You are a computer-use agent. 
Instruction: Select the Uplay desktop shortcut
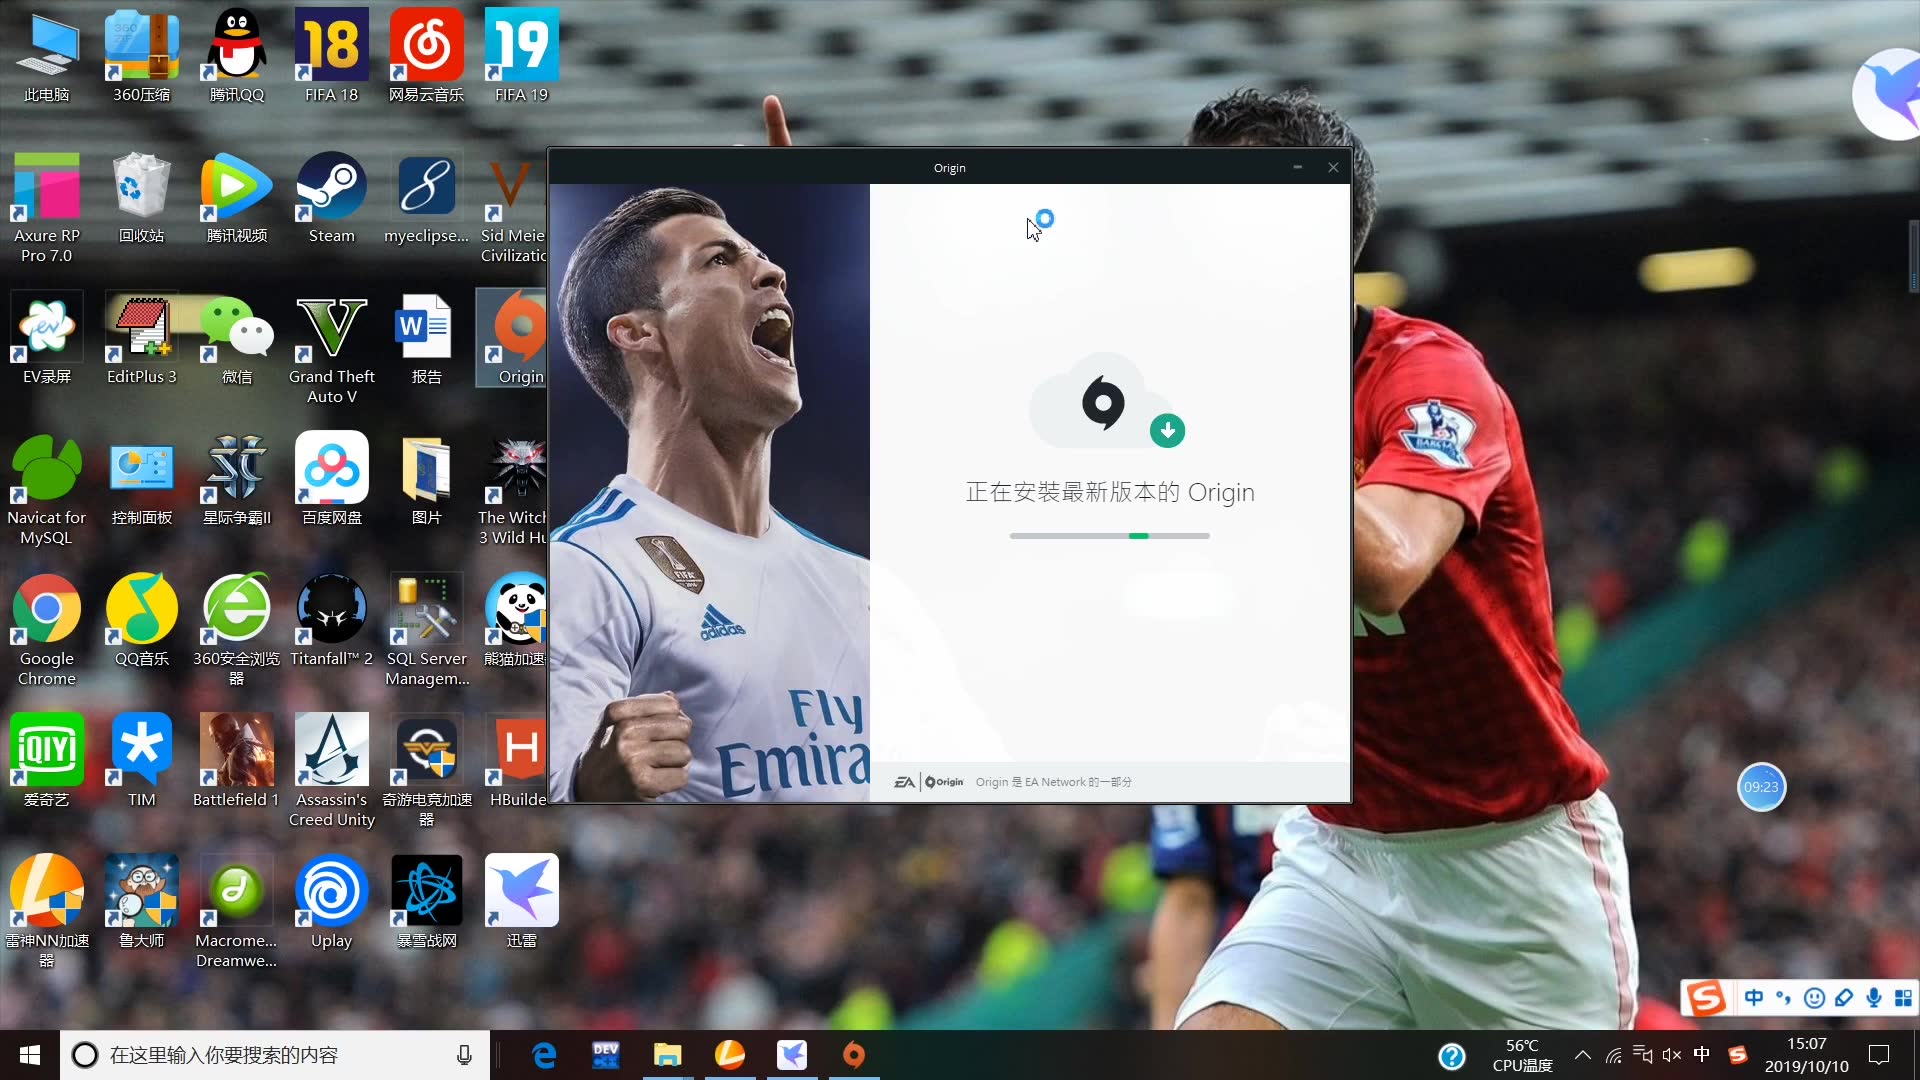[331, 902]
